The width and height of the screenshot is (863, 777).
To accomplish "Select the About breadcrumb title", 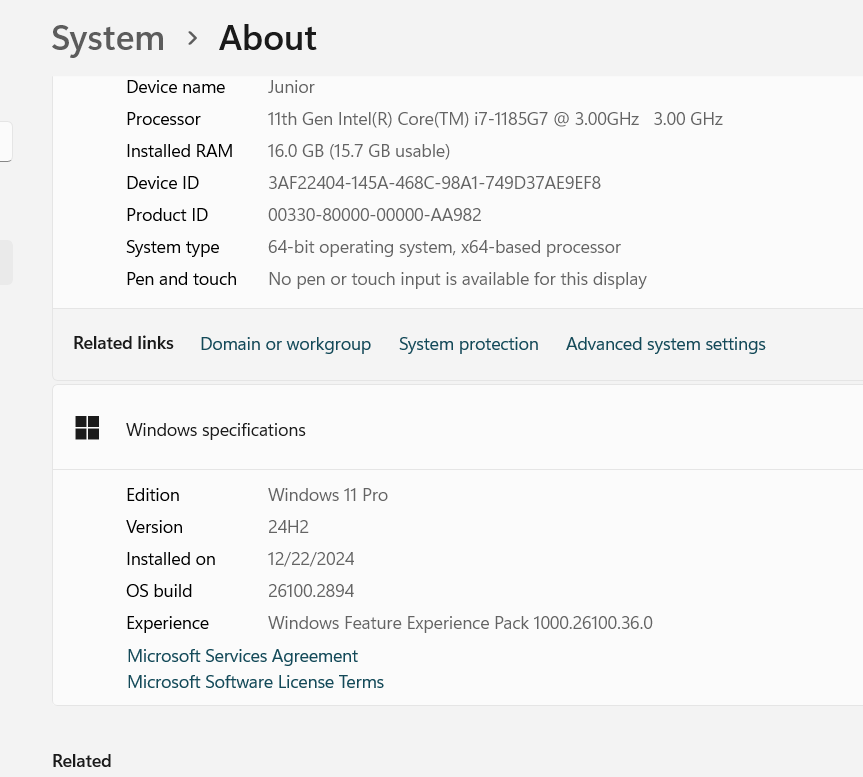I will pos(267,39).
